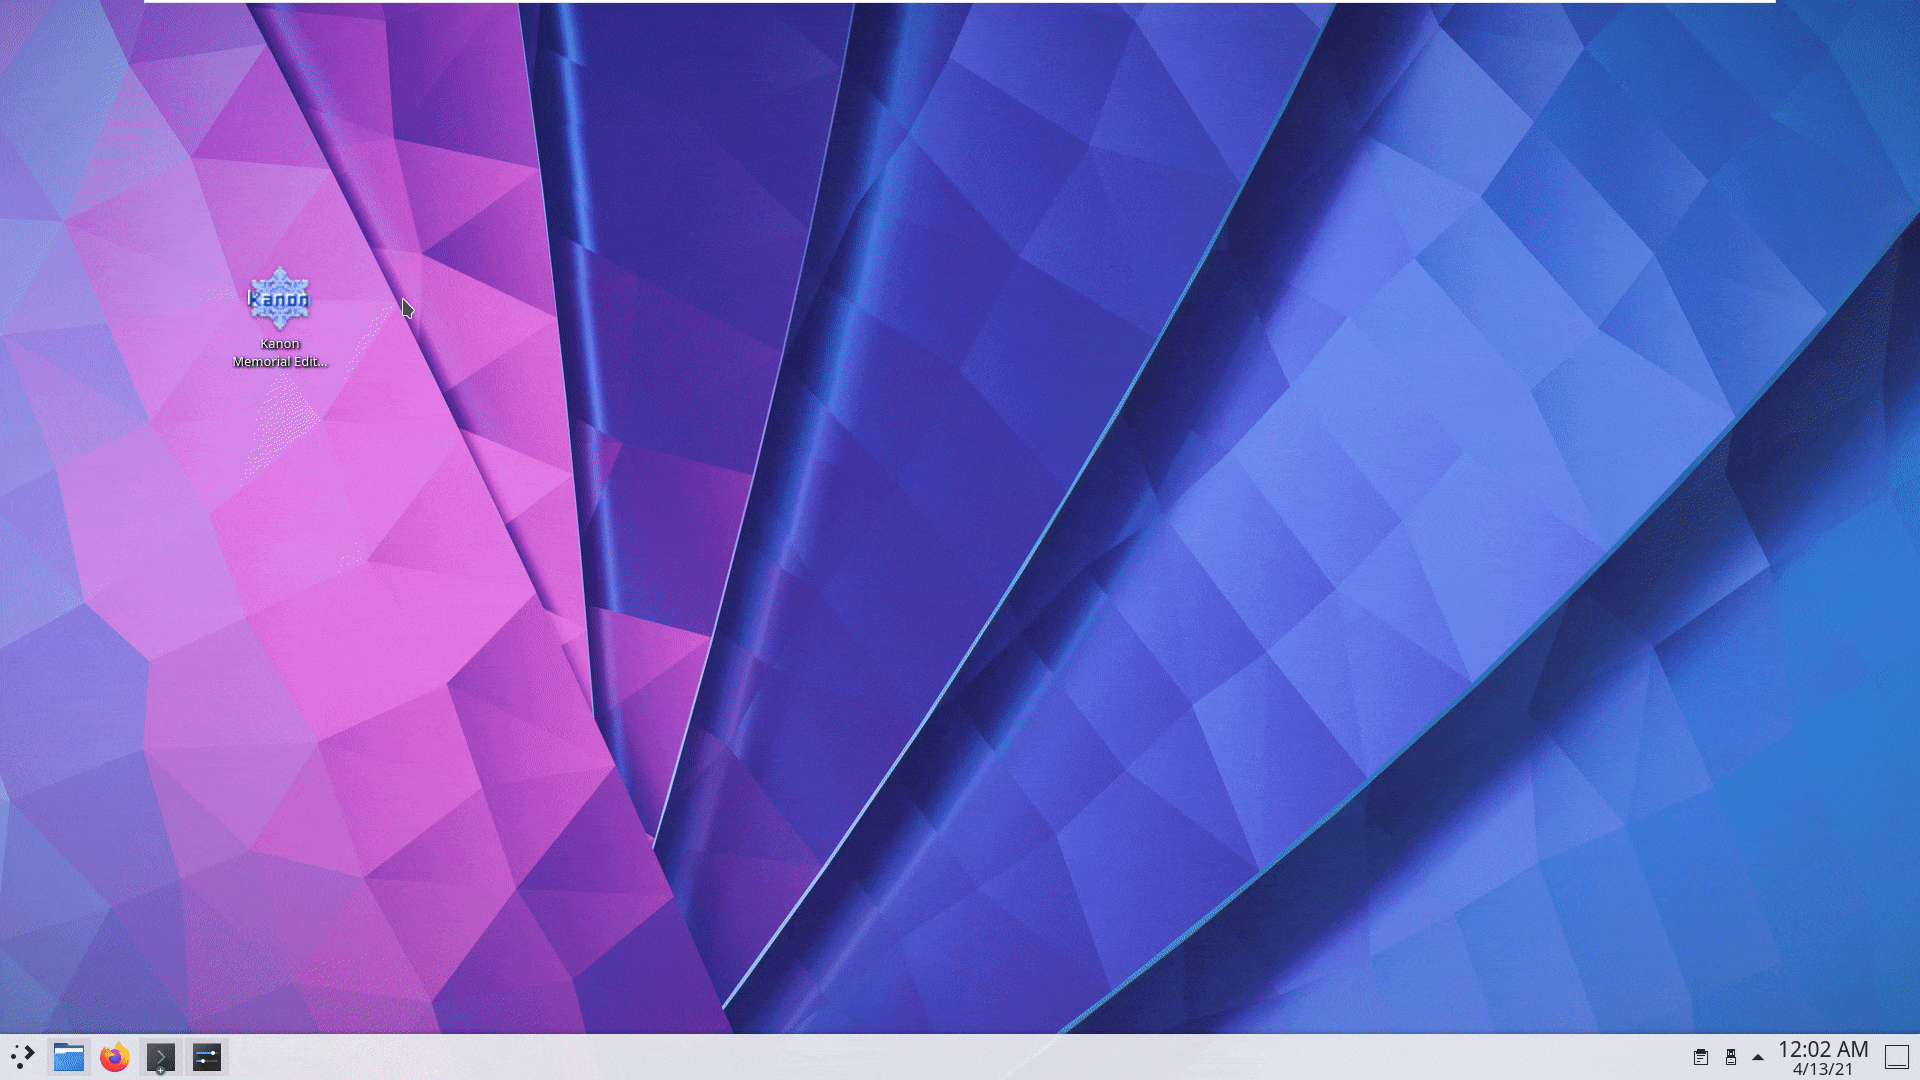Toggle Show Desktop button in panel corner
This screenshot has width=1920, height=1080.
coord(1896,1057)
